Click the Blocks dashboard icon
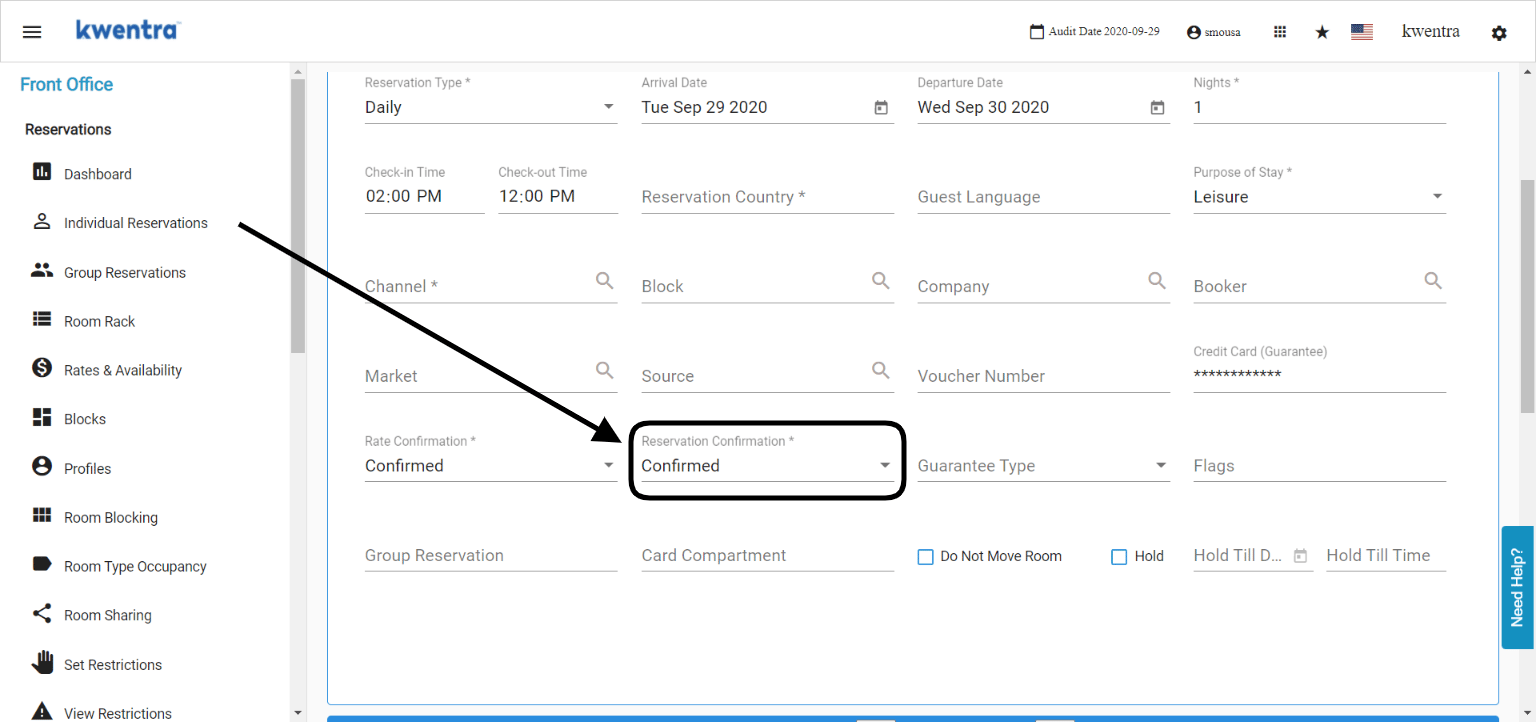 (42, 418)
